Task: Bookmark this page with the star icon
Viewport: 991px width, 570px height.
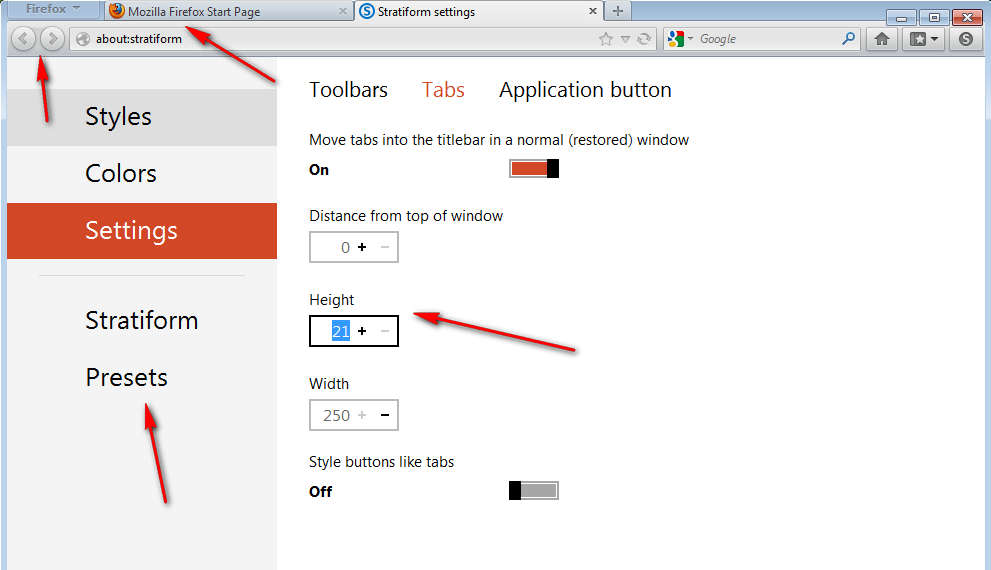Action: coord(605,39)
